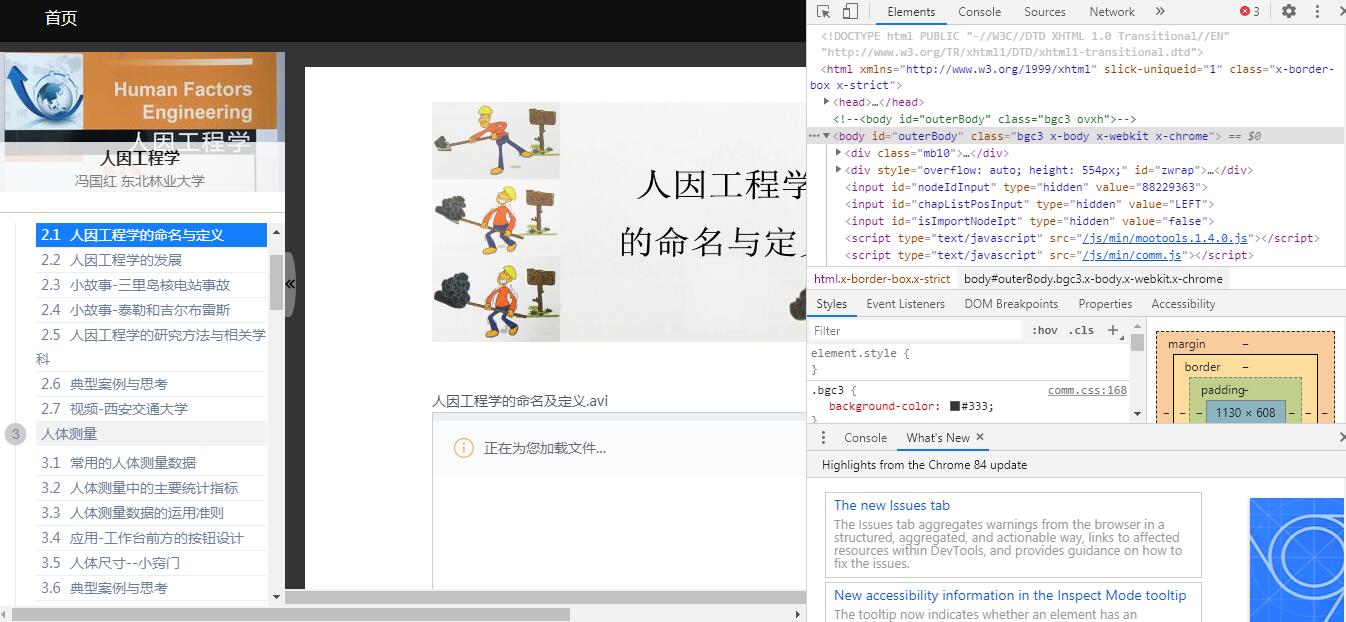
Task: Open the Event Listeners tab
Action: tap(905, 304)
